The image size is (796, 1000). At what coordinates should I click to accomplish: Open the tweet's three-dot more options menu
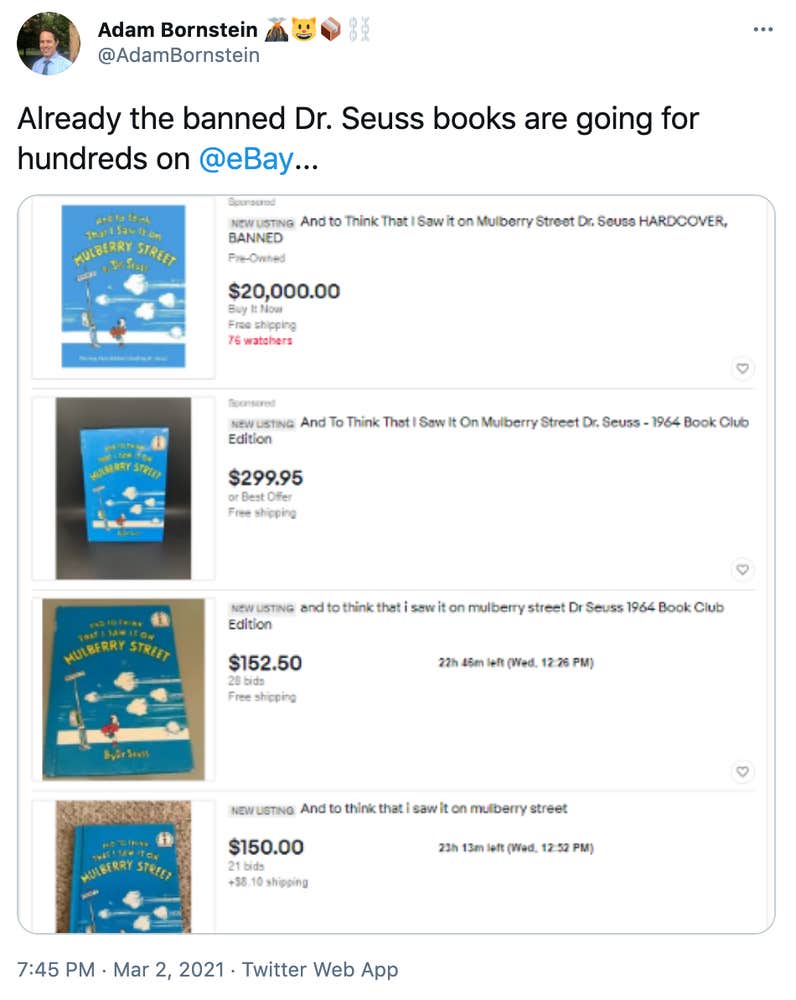tap(763, 30)
